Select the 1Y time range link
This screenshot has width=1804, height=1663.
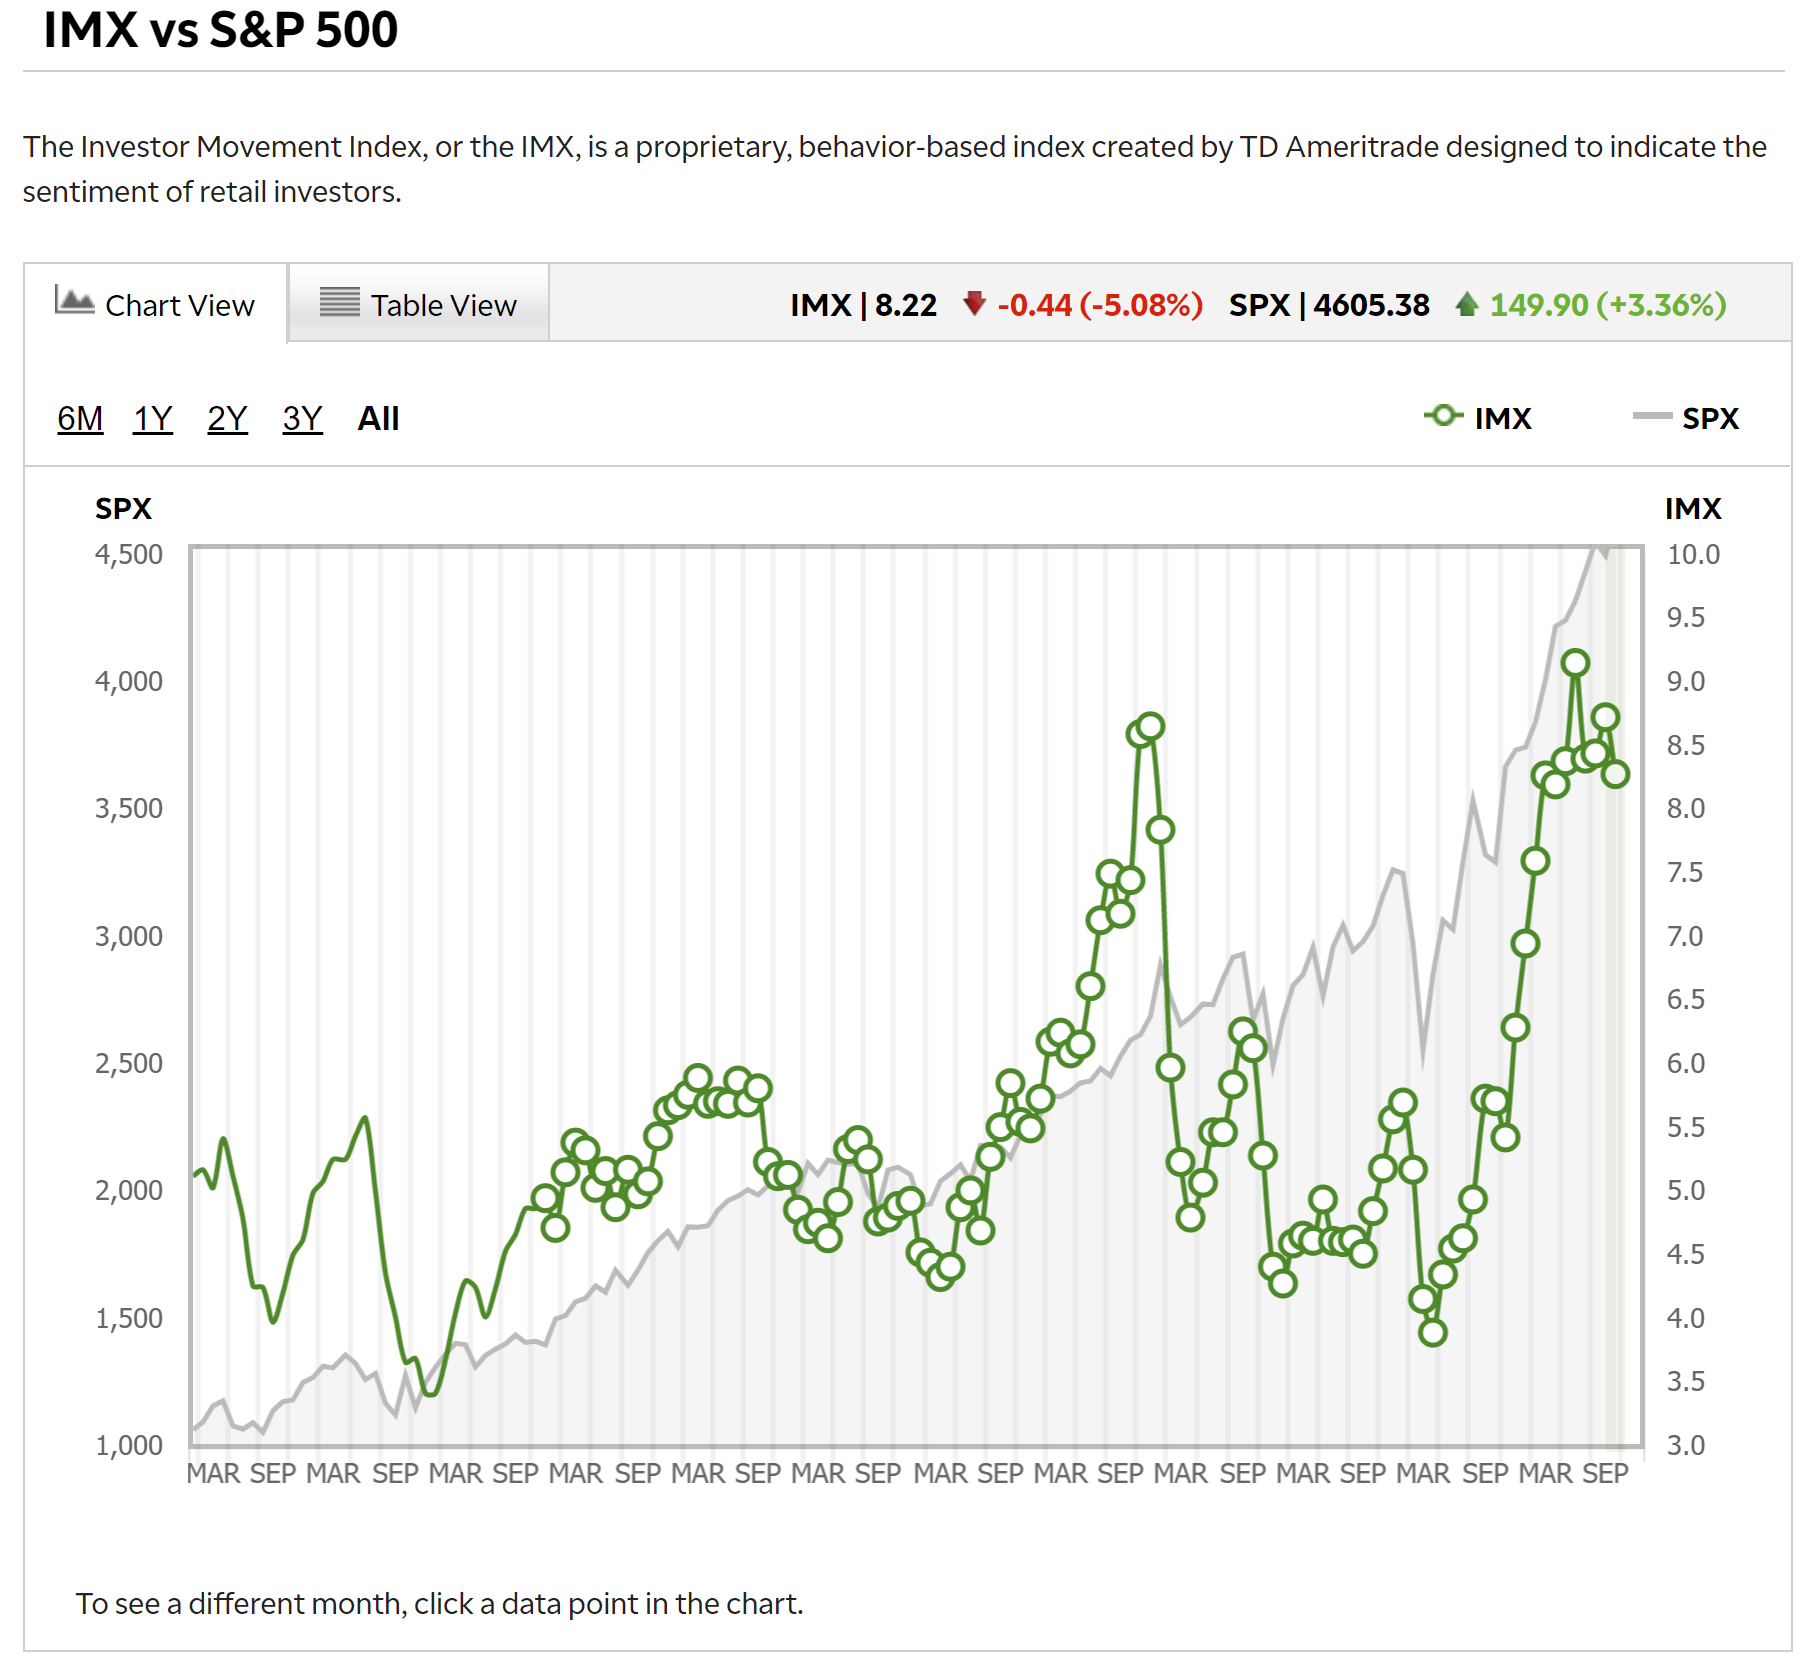pyautogui.click(x=153, y=418)
